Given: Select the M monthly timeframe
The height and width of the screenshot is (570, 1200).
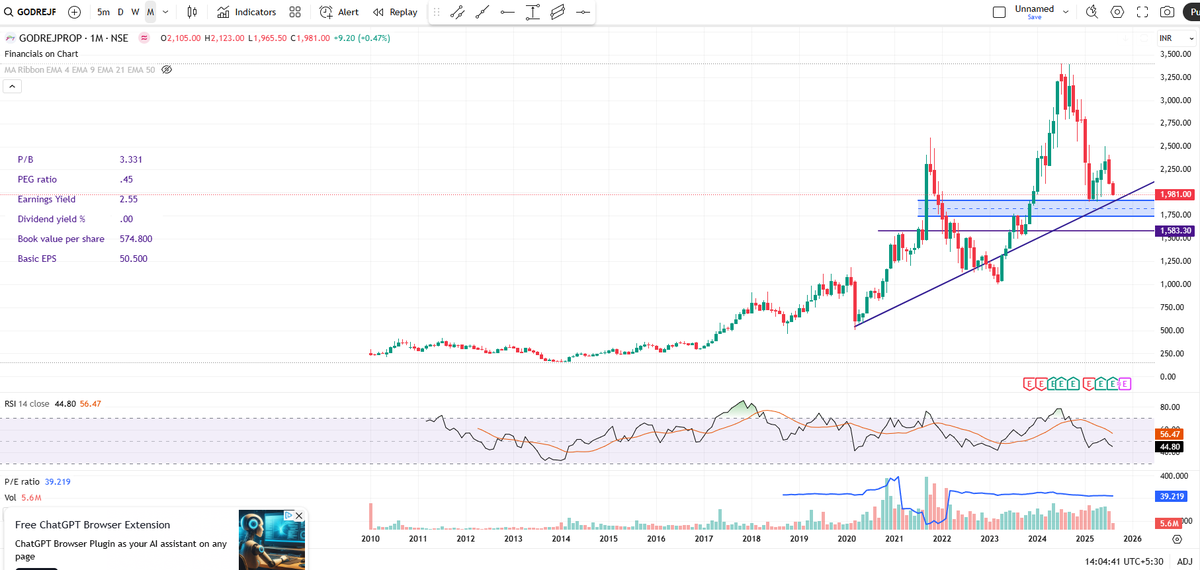Looking at the screenshot, I should tap(150, 12).
